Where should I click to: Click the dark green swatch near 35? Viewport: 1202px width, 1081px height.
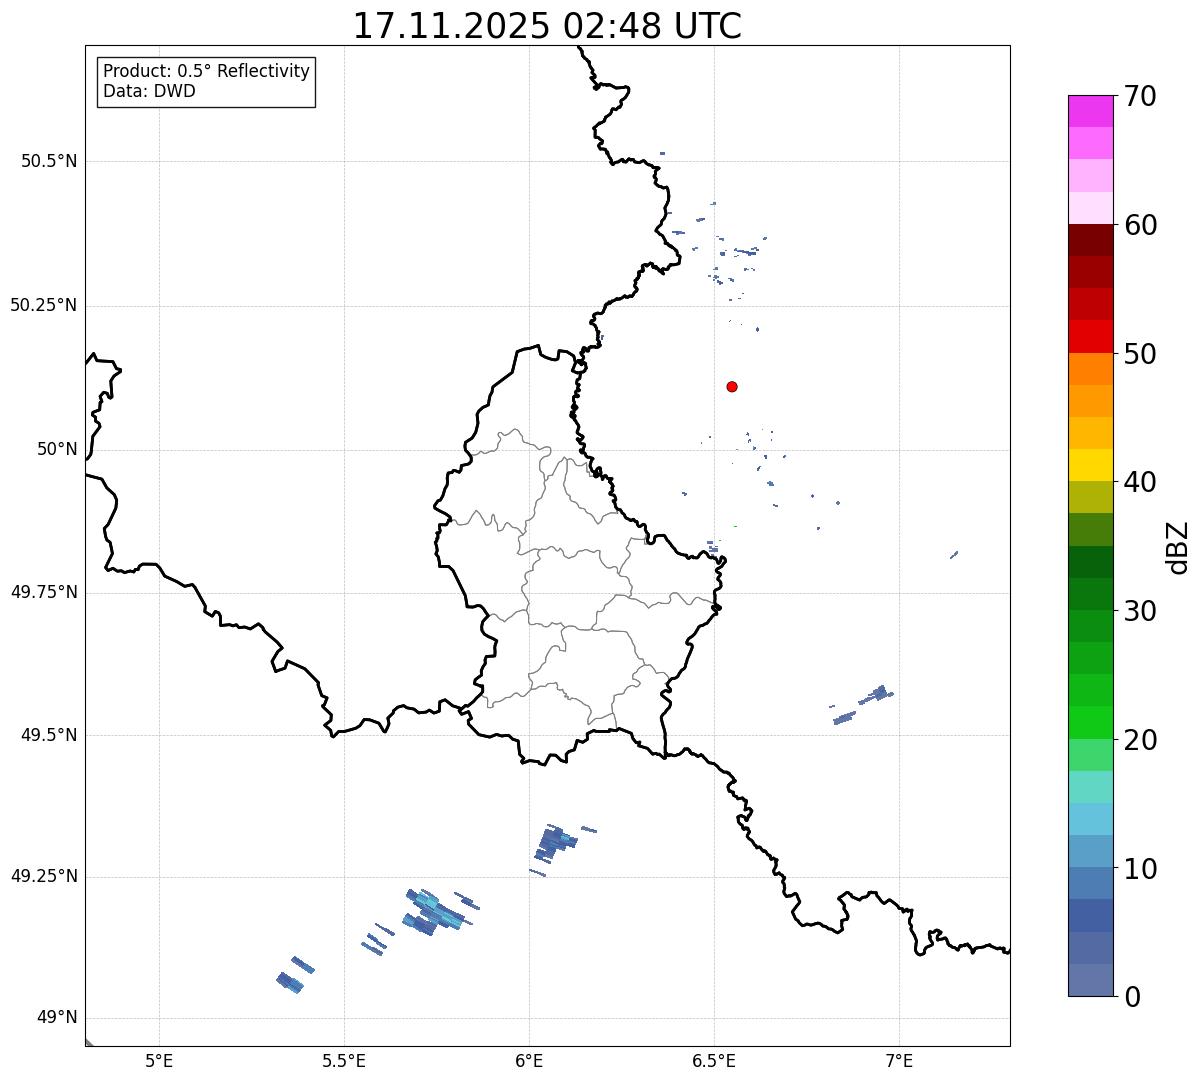coord(1090,562)
